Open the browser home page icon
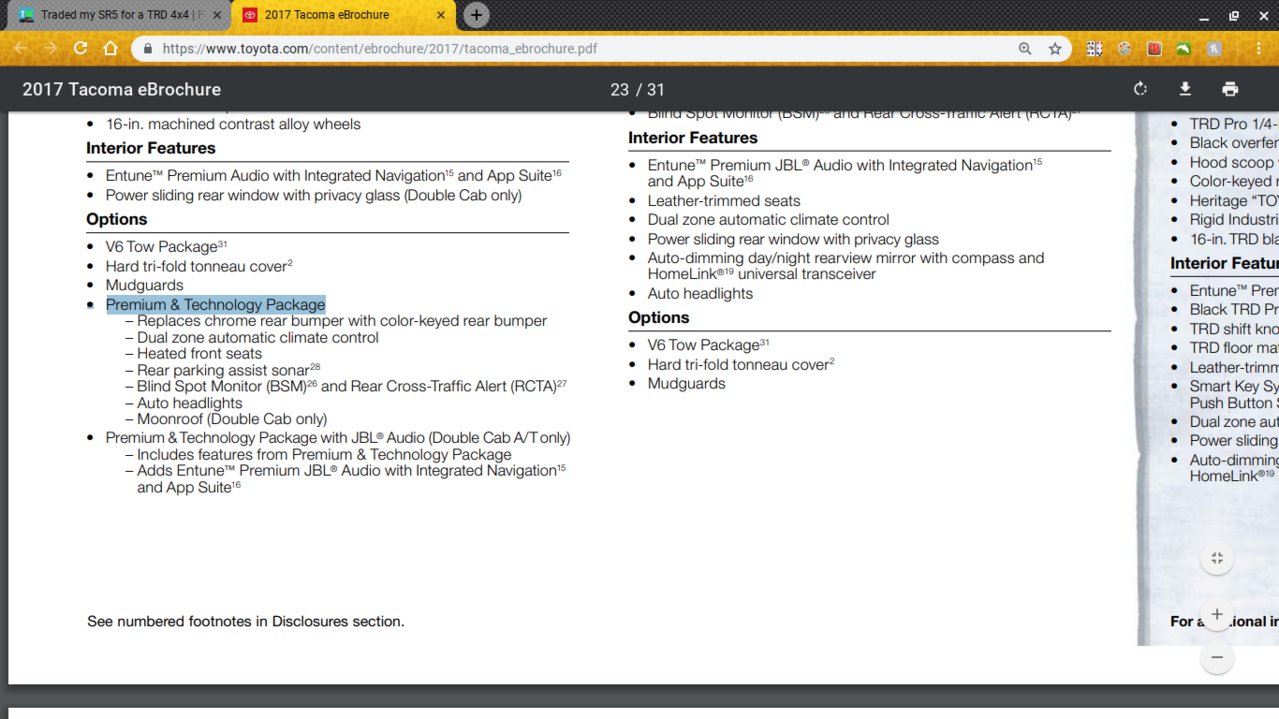The image size is (1279, 719). pyautogui.click(x=110, y=48)
